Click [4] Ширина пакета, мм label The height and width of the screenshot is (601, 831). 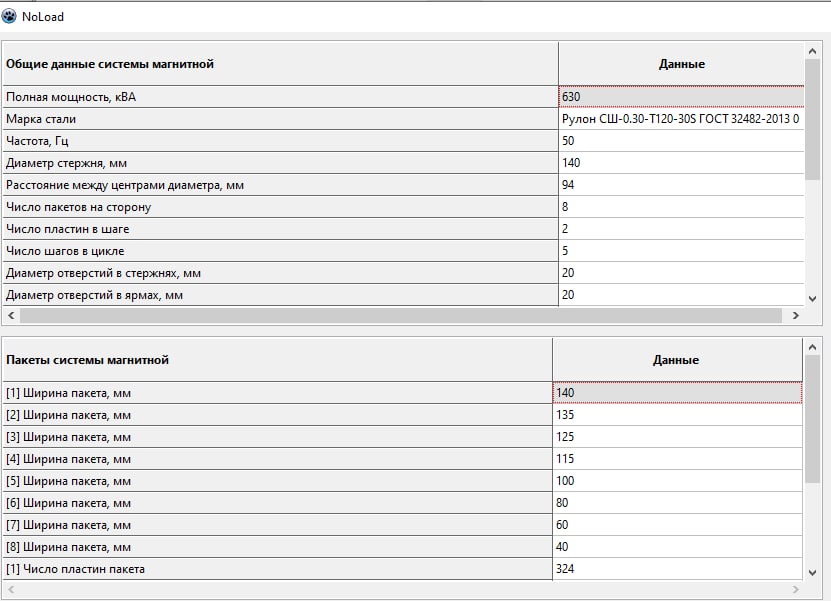tap(68, 459)
